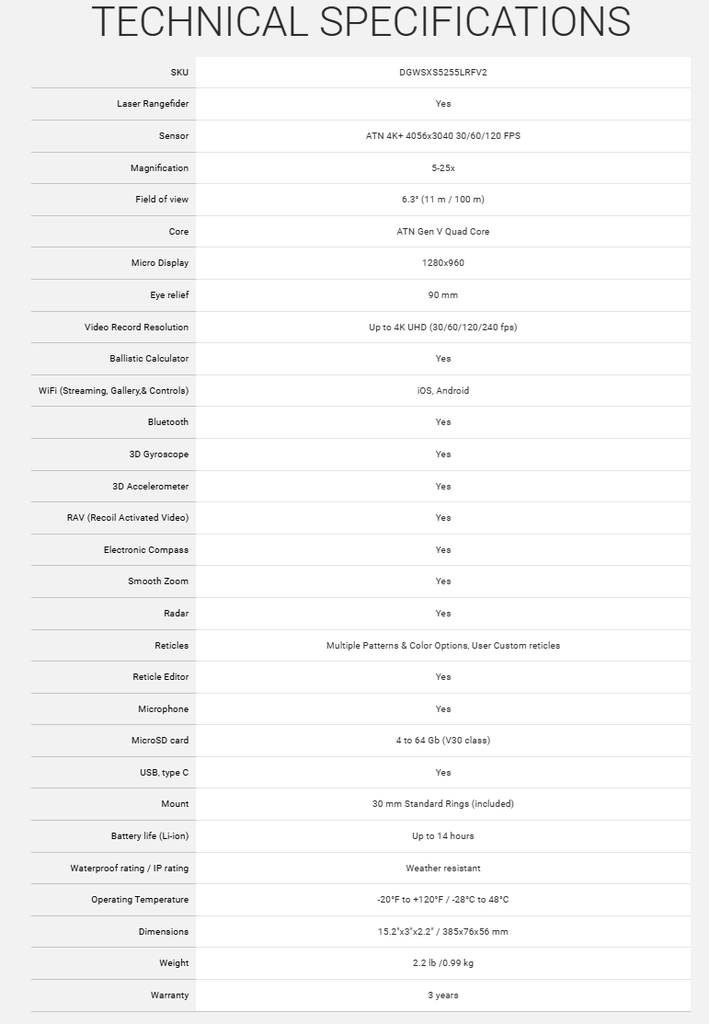709x1024 pixels.
Task: Click the Warranty value 3 years
Action: click(443, 995)
